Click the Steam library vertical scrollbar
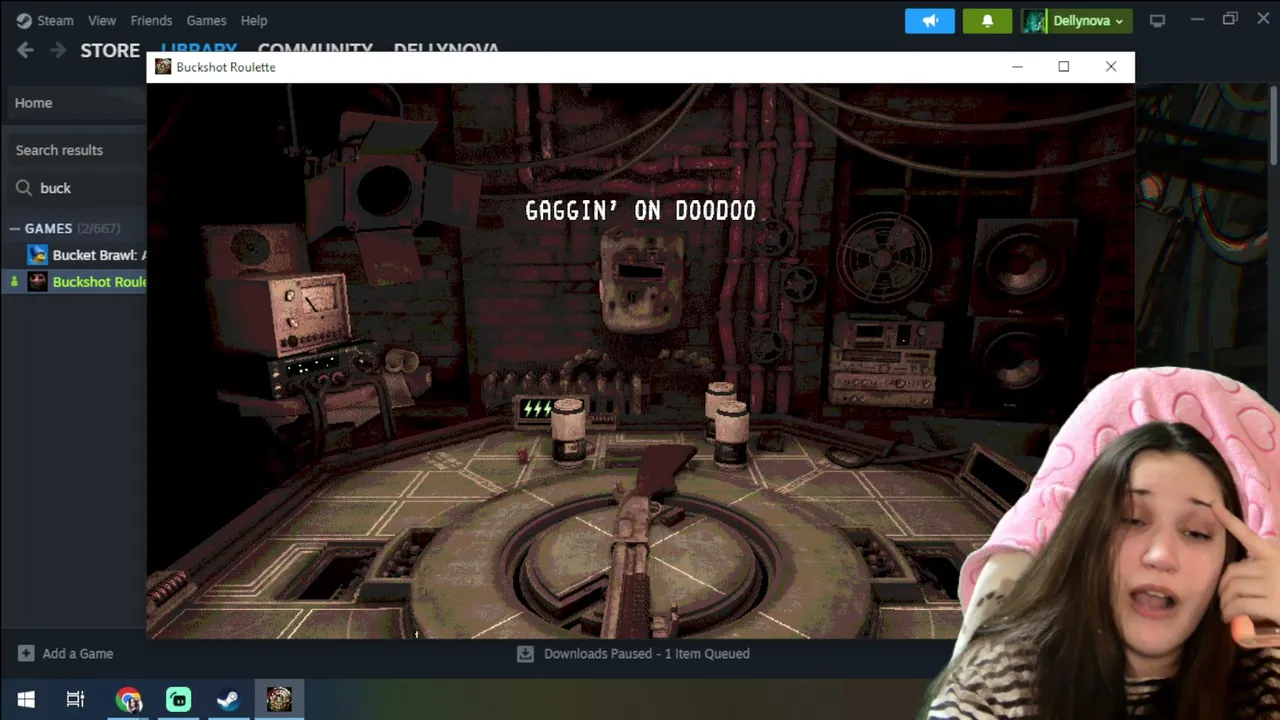Image resolution: width=1280 pixels, height=720 pixels. click(x=1274, y=125)
